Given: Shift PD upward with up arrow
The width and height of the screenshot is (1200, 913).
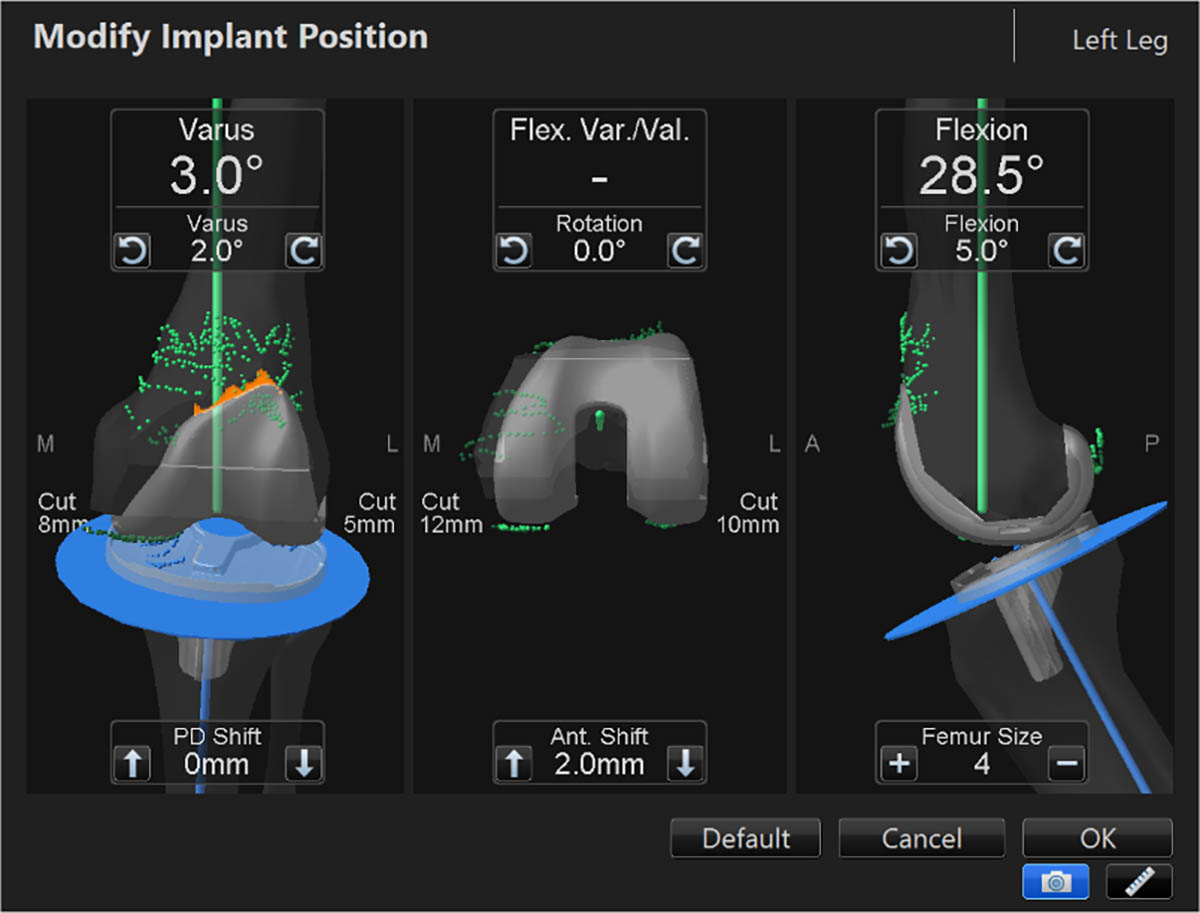Looking at the screenshot, I should [x=133, y=765].
